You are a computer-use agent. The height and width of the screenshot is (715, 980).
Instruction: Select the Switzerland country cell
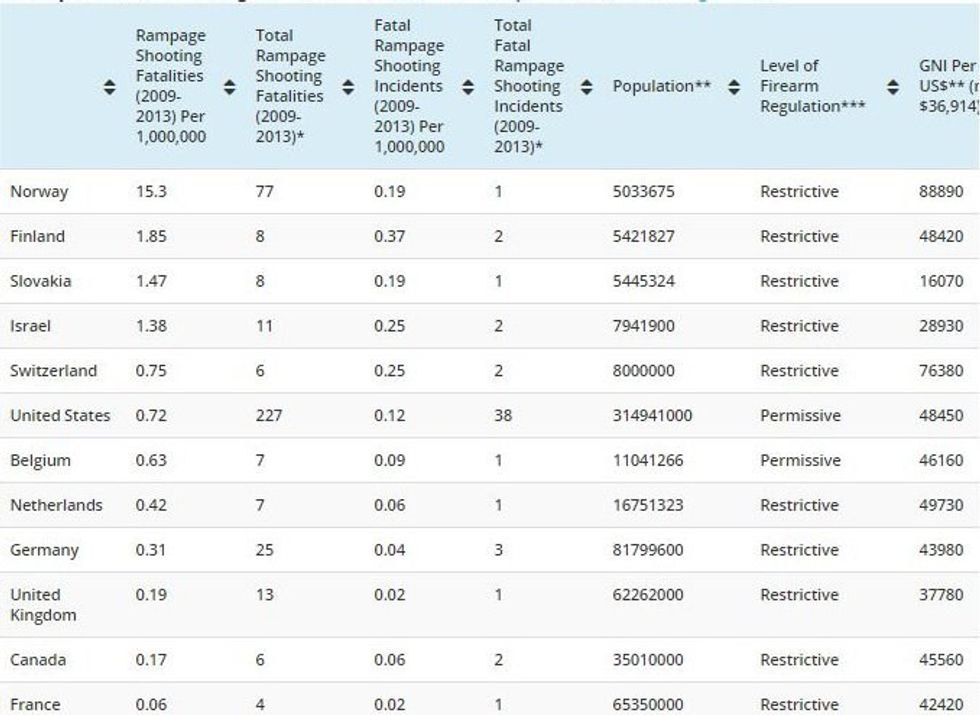pos(54,370)
